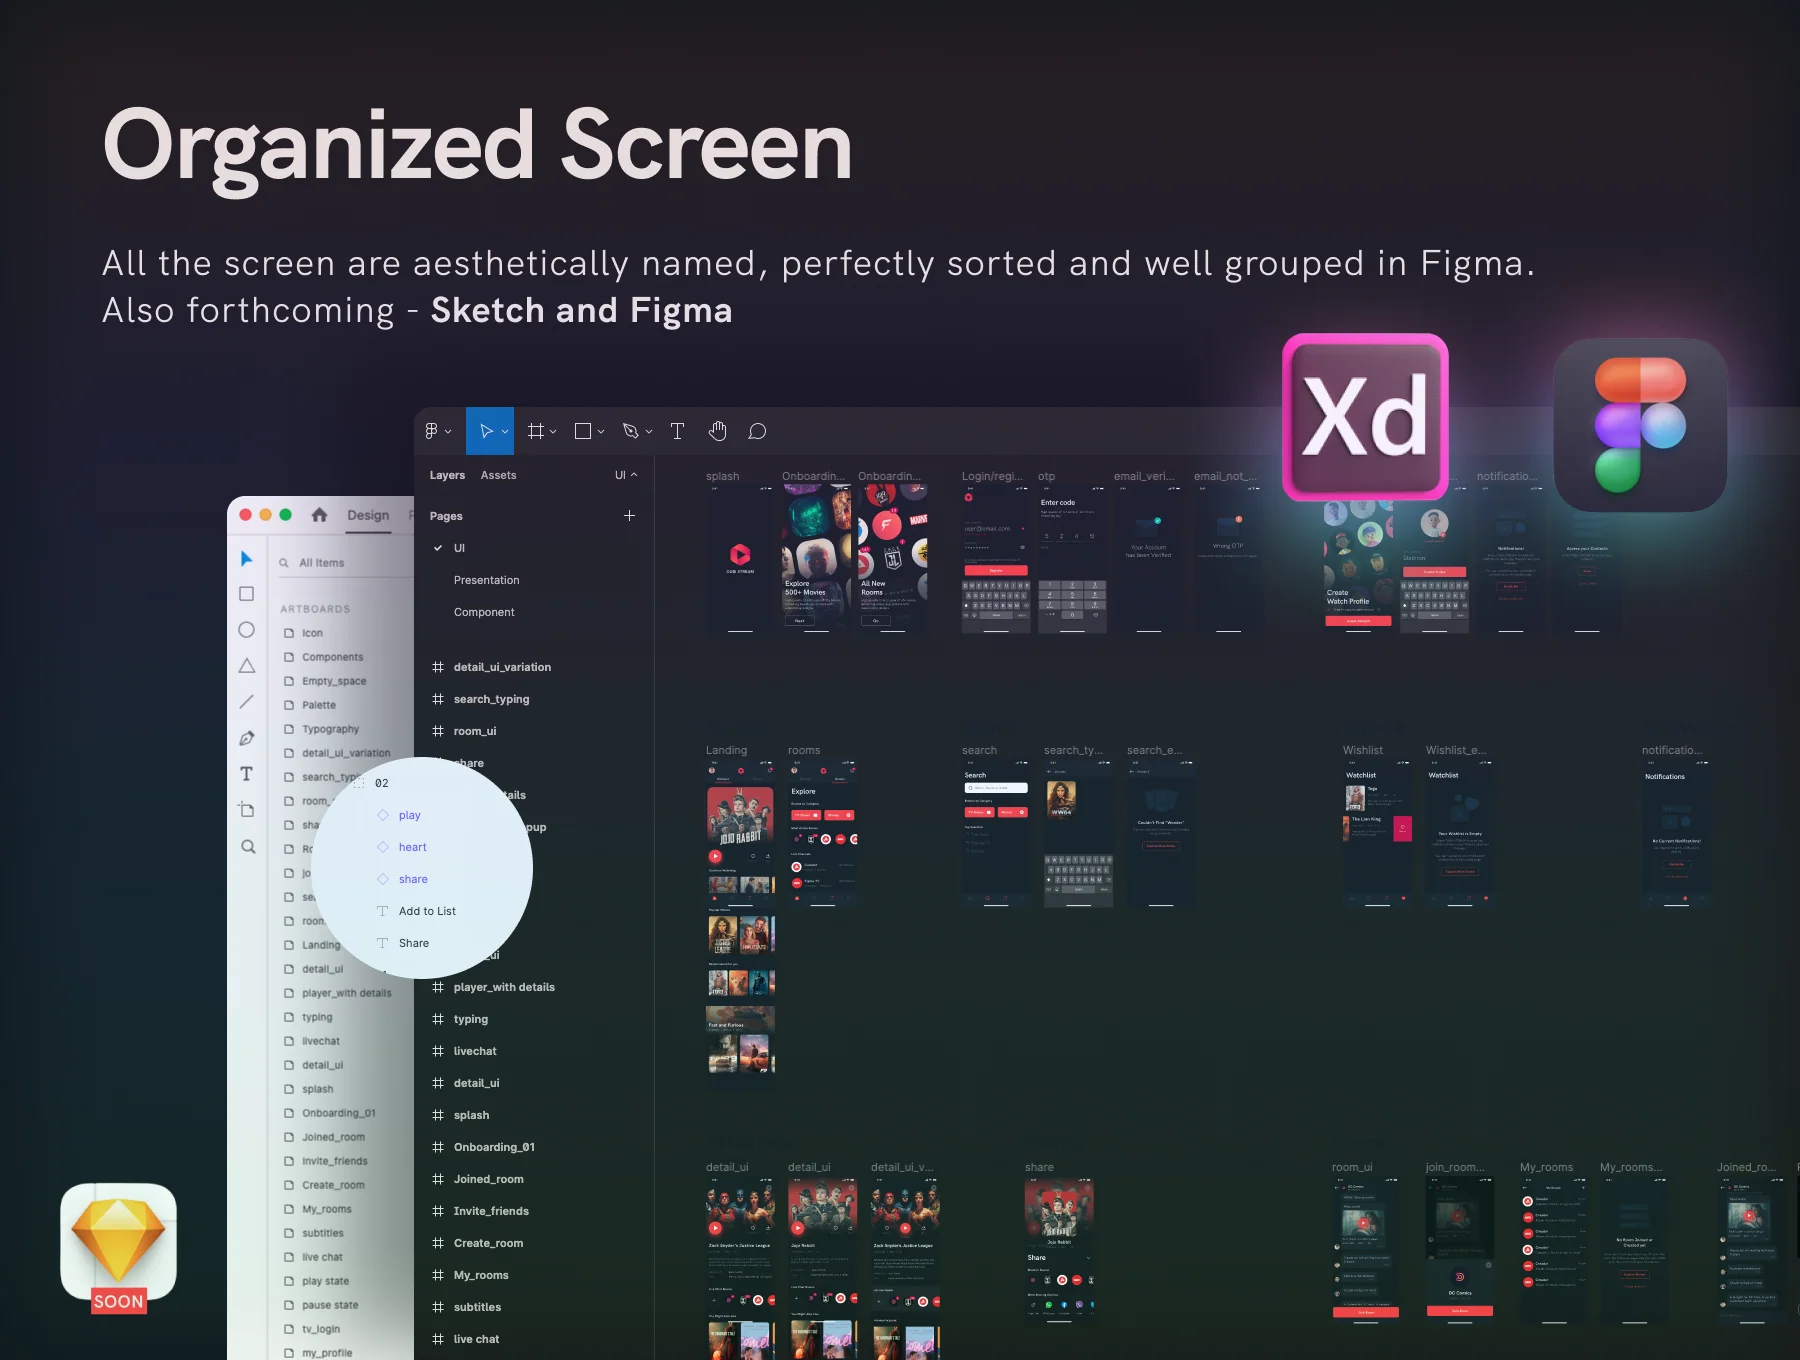Screen dimensions: 1800x1360
Task: Expand the shape tools dropdown arrow
Action: (601, 432)
